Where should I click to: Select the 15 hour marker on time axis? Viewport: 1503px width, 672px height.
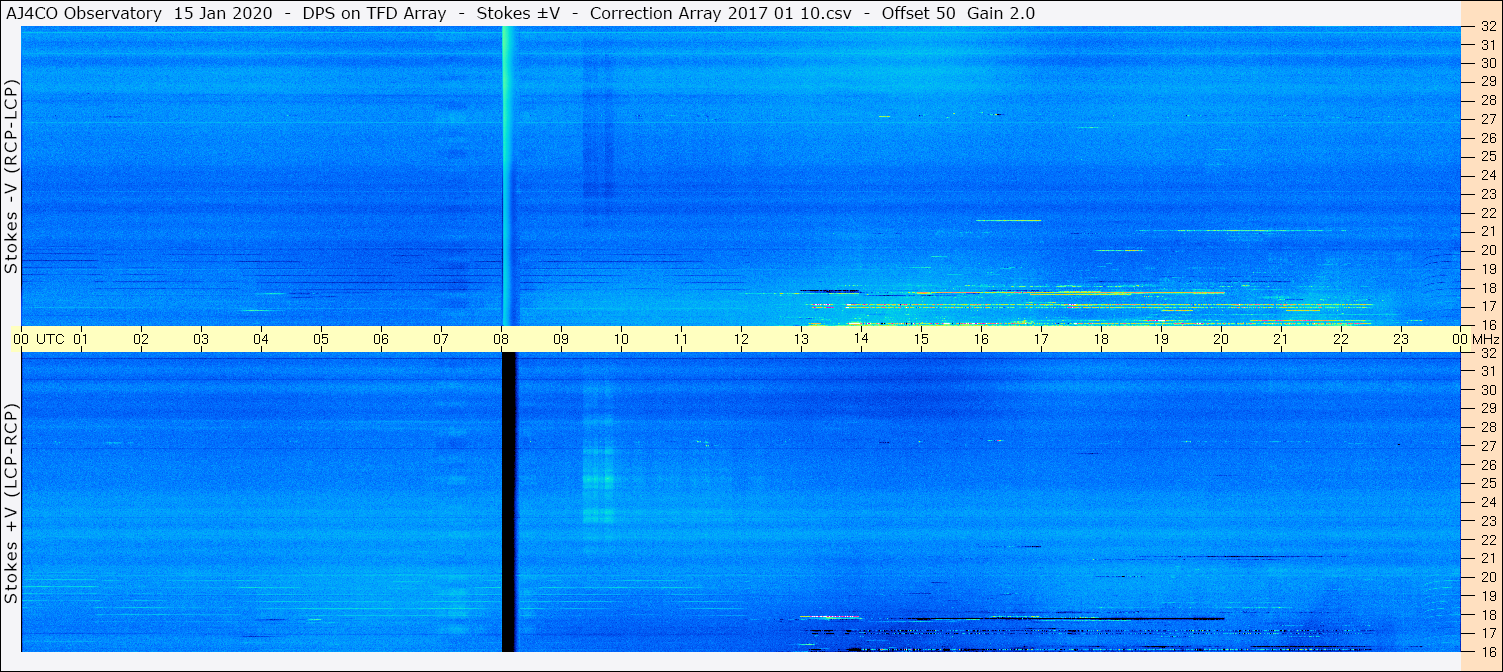click(x=921, y=339)
